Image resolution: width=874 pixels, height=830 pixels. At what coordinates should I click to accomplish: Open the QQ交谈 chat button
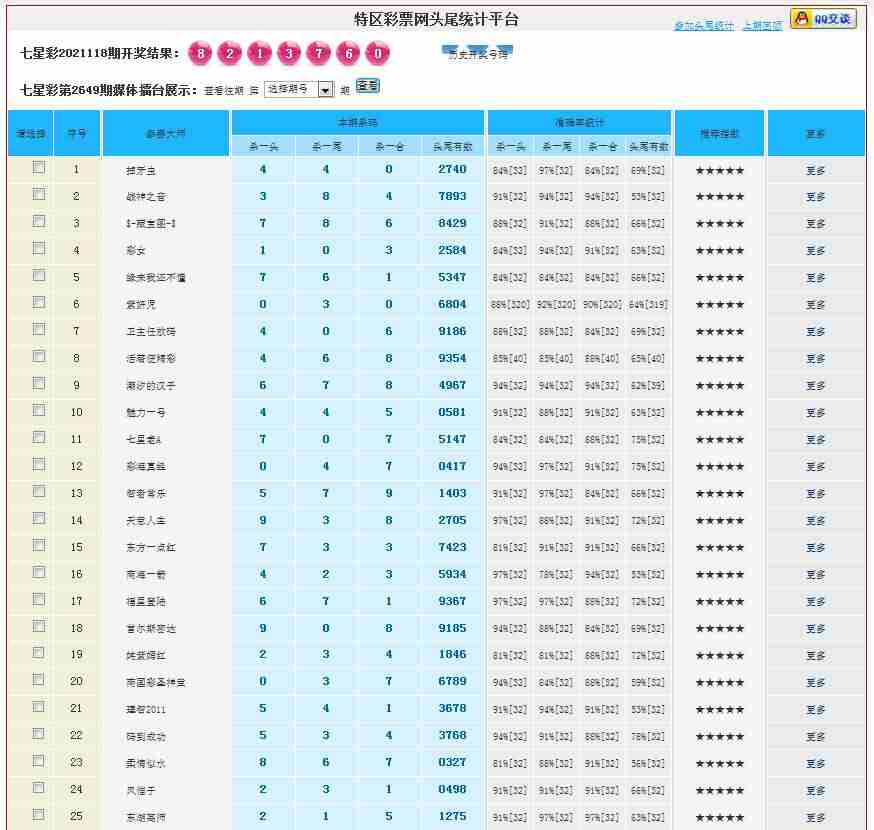(x=823, y=19)
